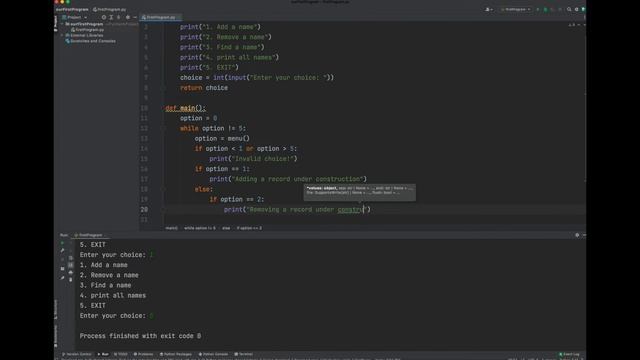This screenshot has width=640, height=360.
Task: Select firstProgram.py file in project tree
Action: click(x=88, y=30)
